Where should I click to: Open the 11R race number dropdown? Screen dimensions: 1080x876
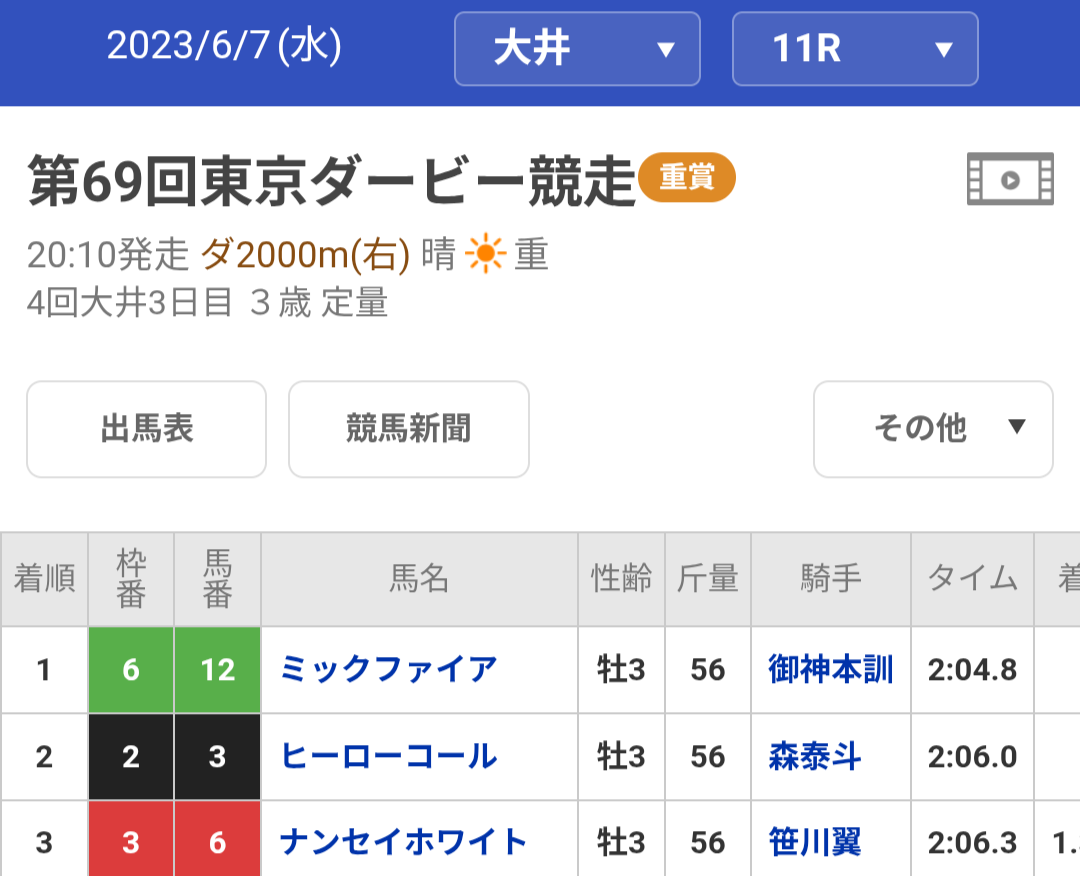pyautogui.click(x=855, y=49)
